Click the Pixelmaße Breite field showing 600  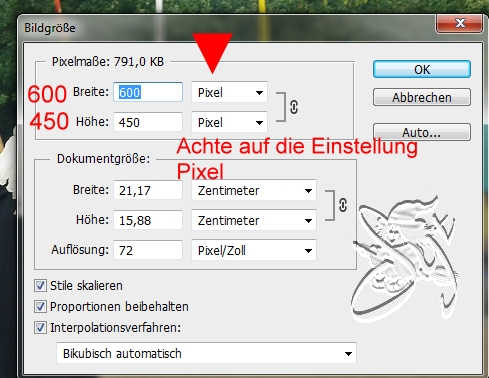coord(148,92)
